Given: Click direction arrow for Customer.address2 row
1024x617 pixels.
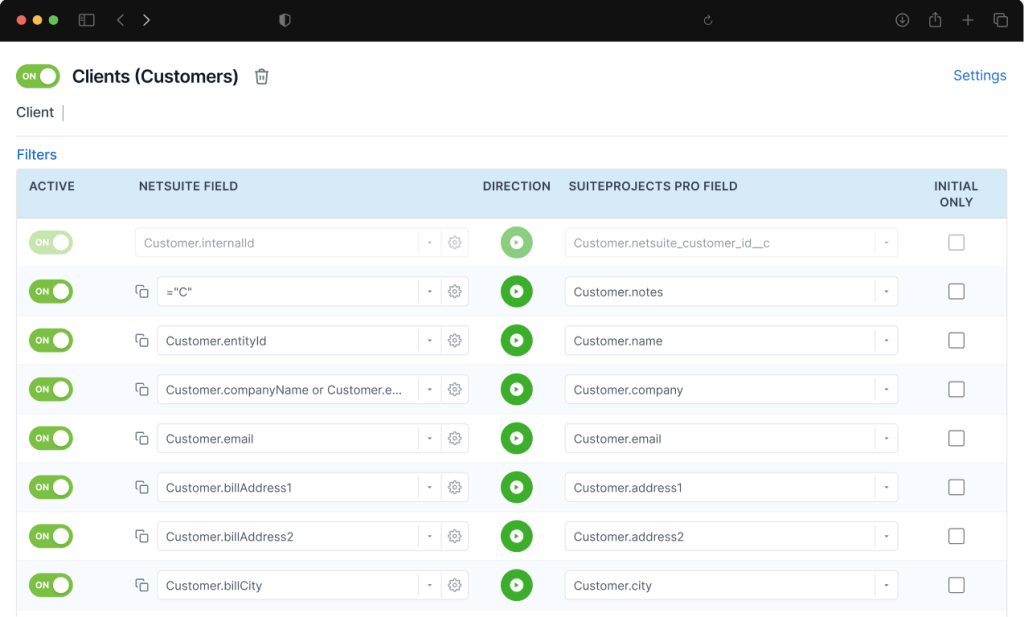Looking at the screenshot, I should click(x=517, y=536).
